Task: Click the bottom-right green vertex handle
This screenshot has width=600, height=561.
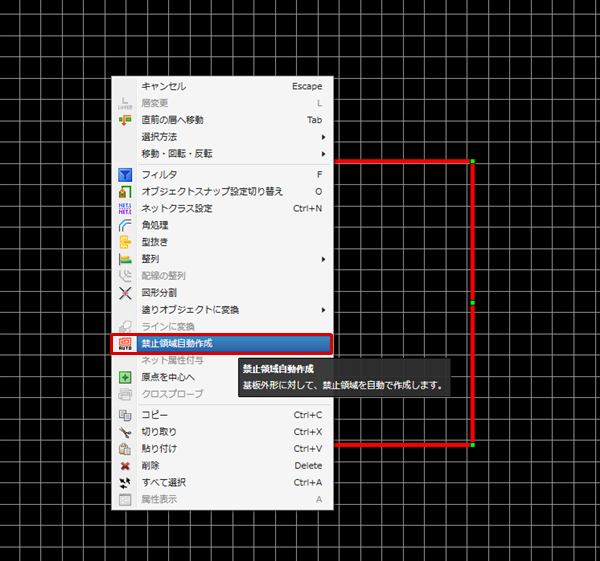Action: (x=473, y=445)
